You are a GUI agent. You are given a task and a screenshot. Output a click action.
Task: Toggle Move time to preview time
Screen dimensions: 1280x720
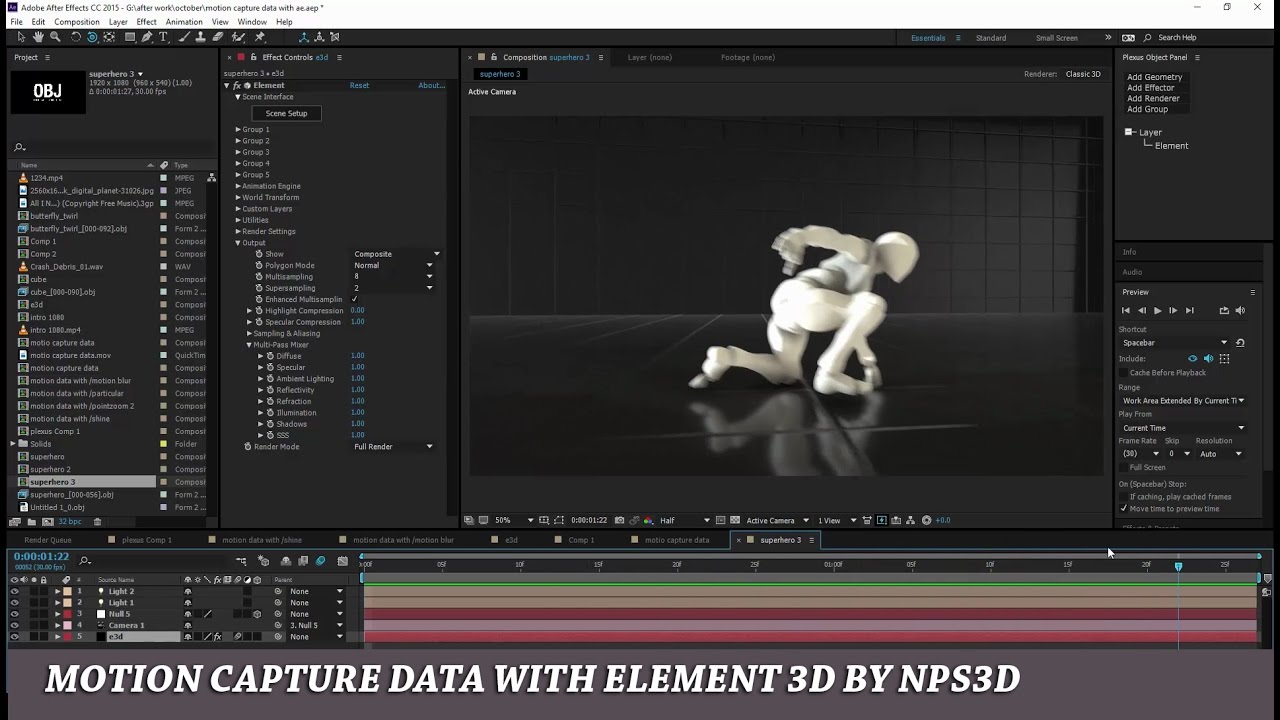(1123, 508)
